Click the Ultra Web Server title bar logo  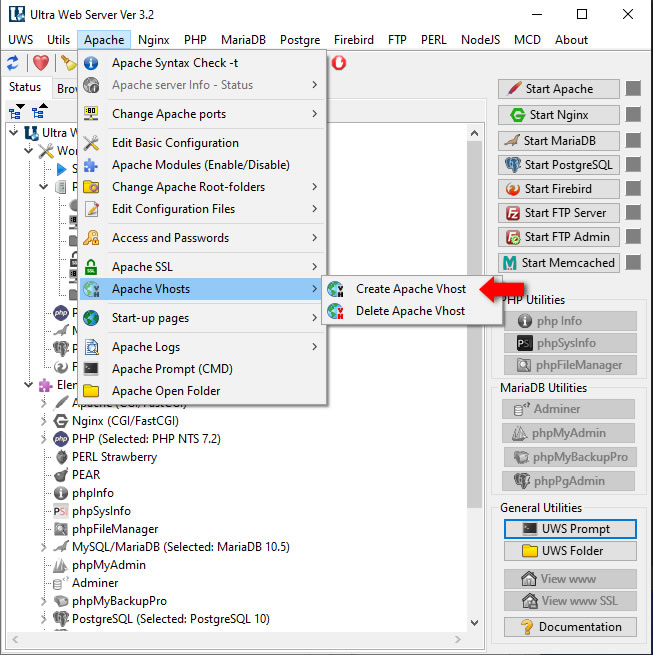pyautogui.click(x=17, y=15)
